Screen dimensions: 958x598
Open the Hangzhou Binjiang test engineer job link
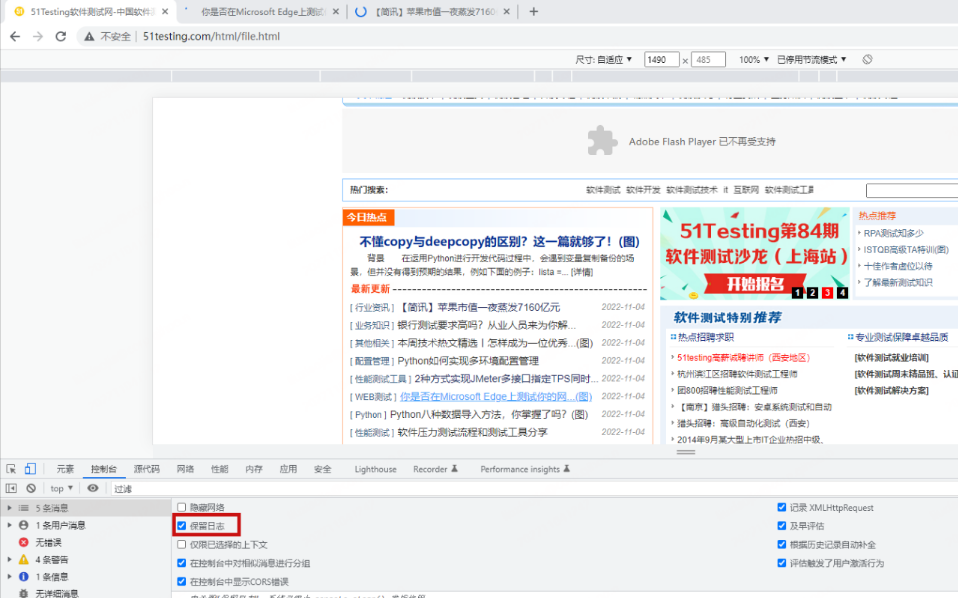click(x=737, y=374)
